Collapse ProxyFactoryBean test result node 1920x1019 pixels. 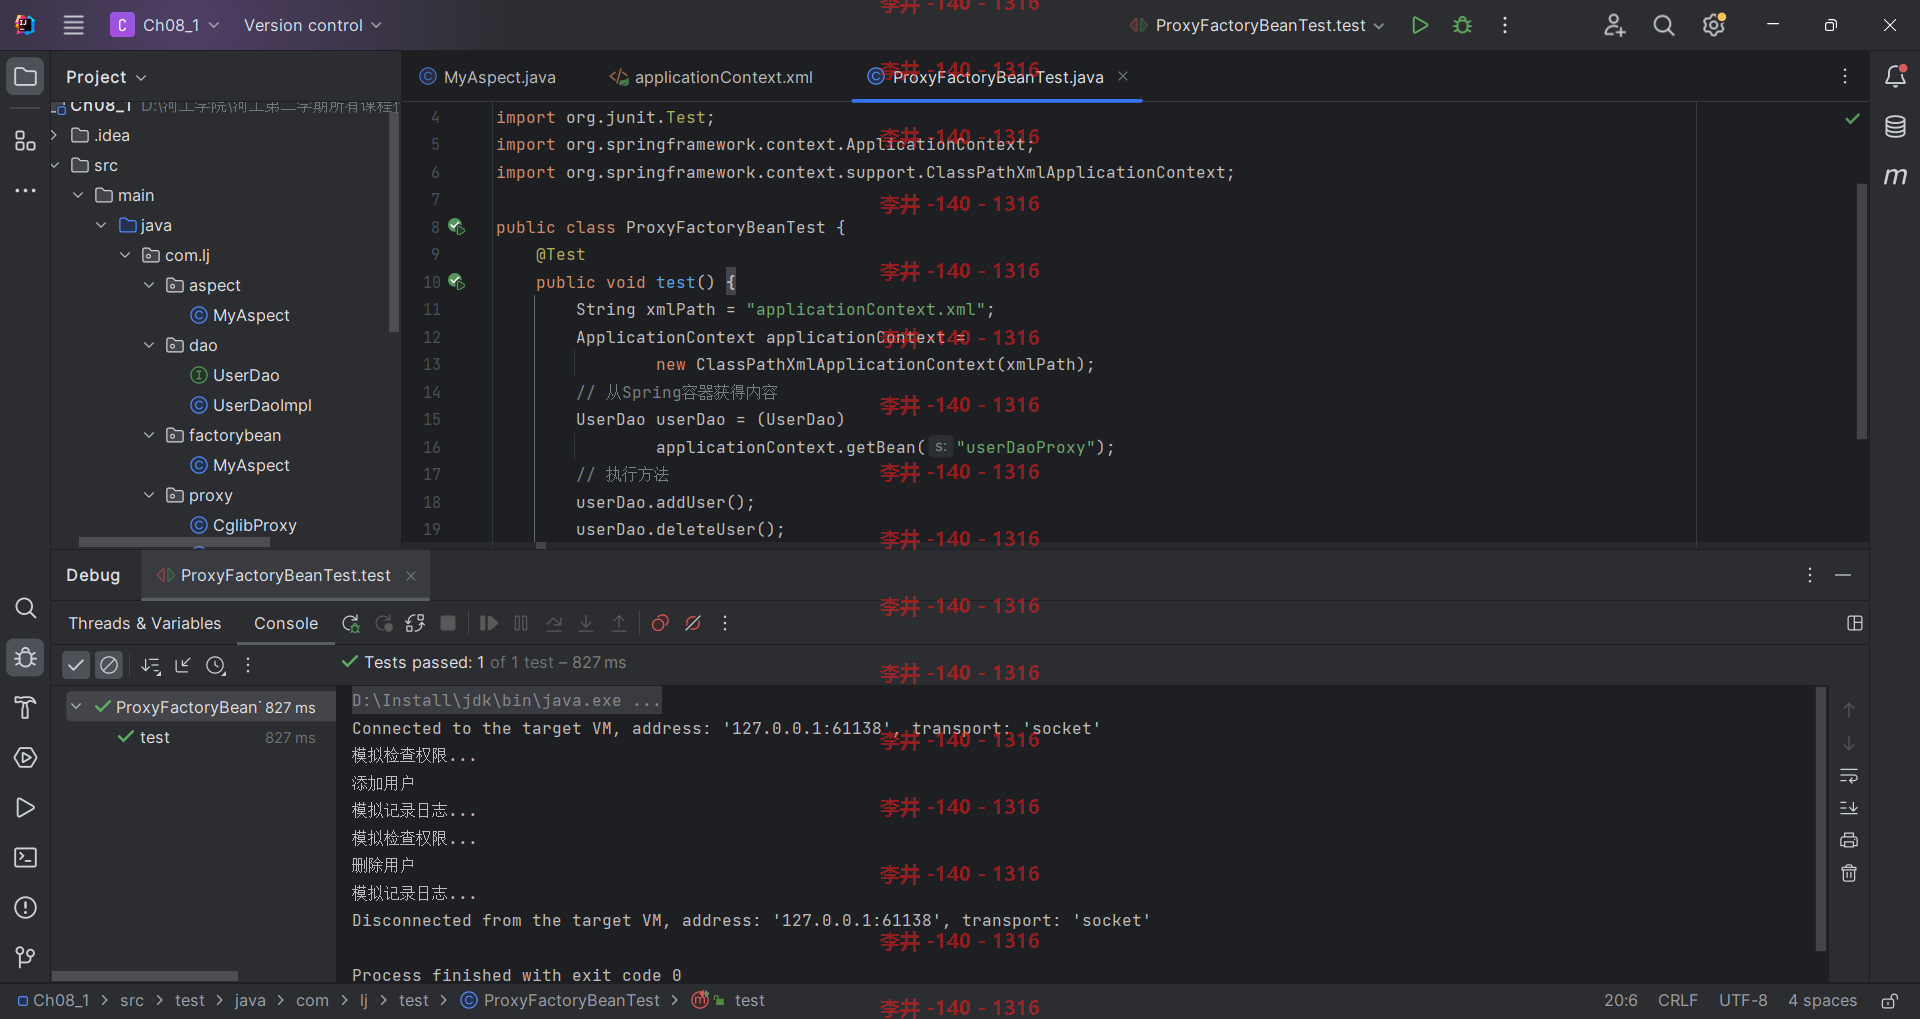(x=76, y=707)
